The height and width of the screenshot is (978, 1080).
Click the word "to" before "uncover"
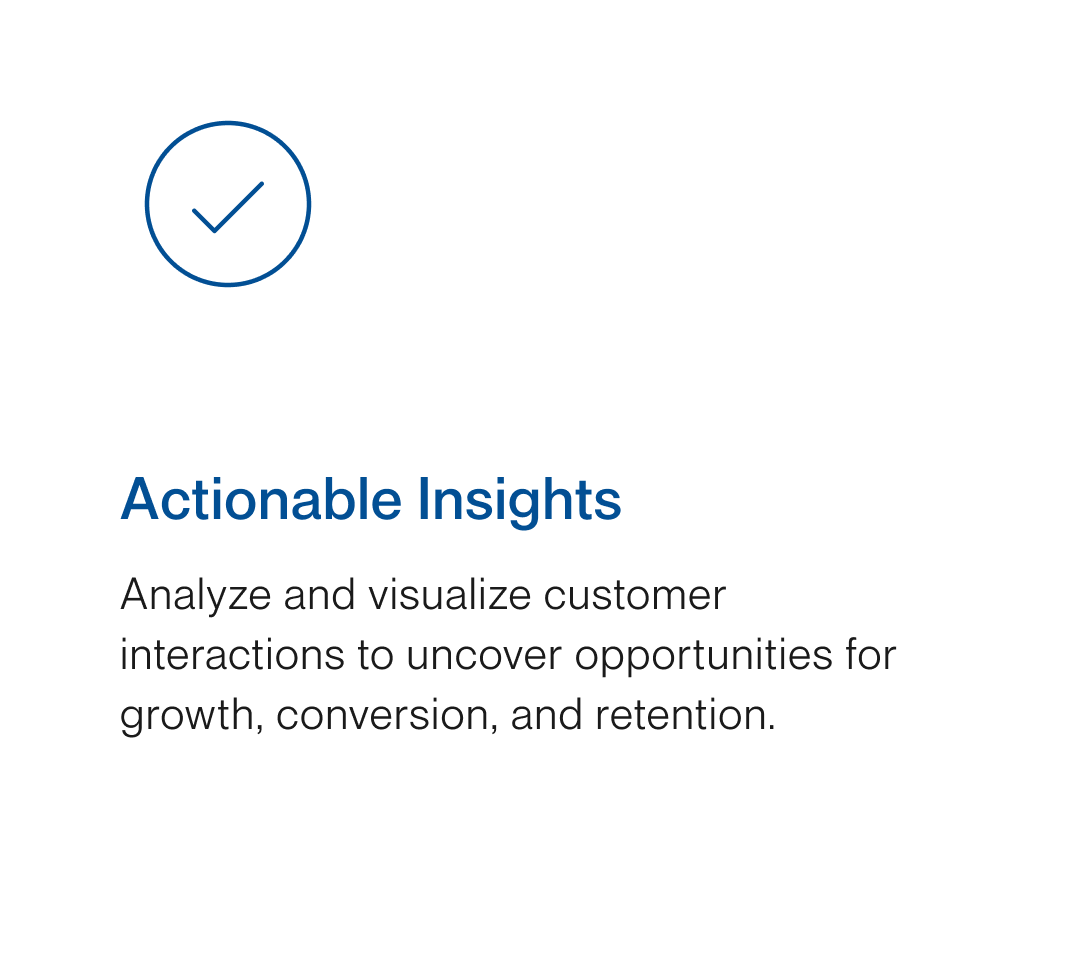(x=375, y=656)
